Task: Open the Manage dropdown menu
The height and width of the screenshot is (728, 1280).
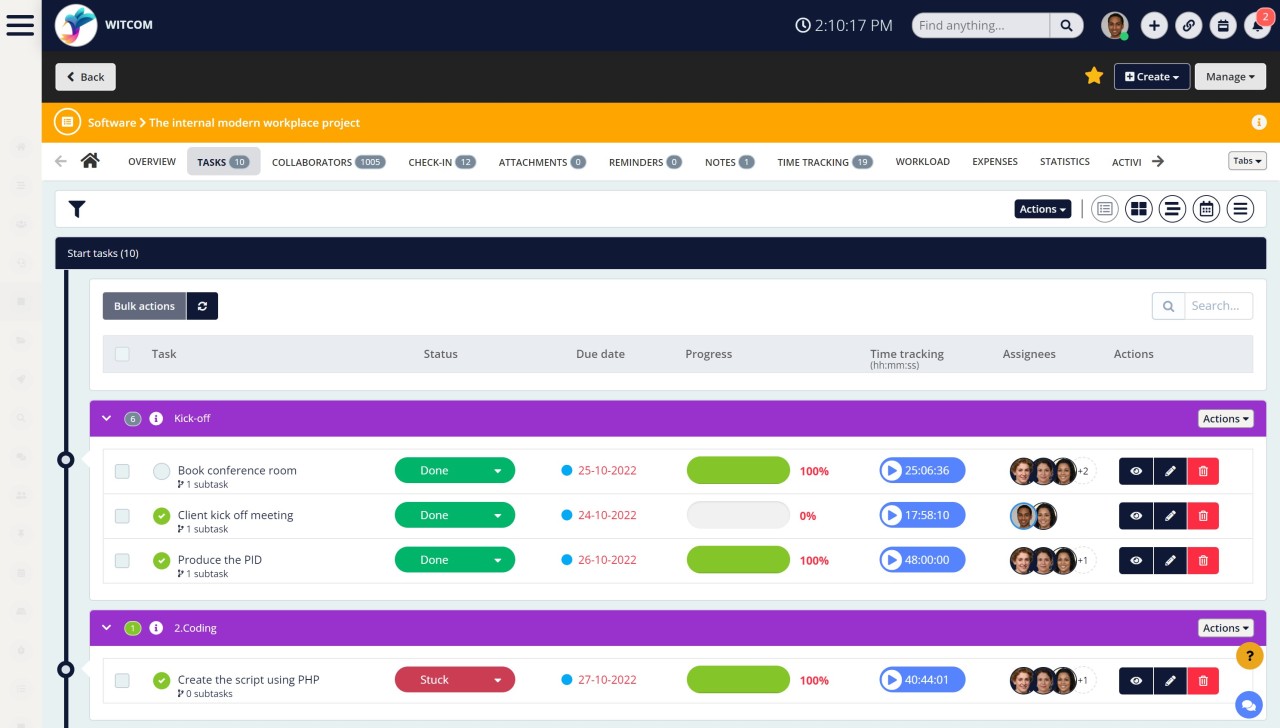Action: [1230, 76]
